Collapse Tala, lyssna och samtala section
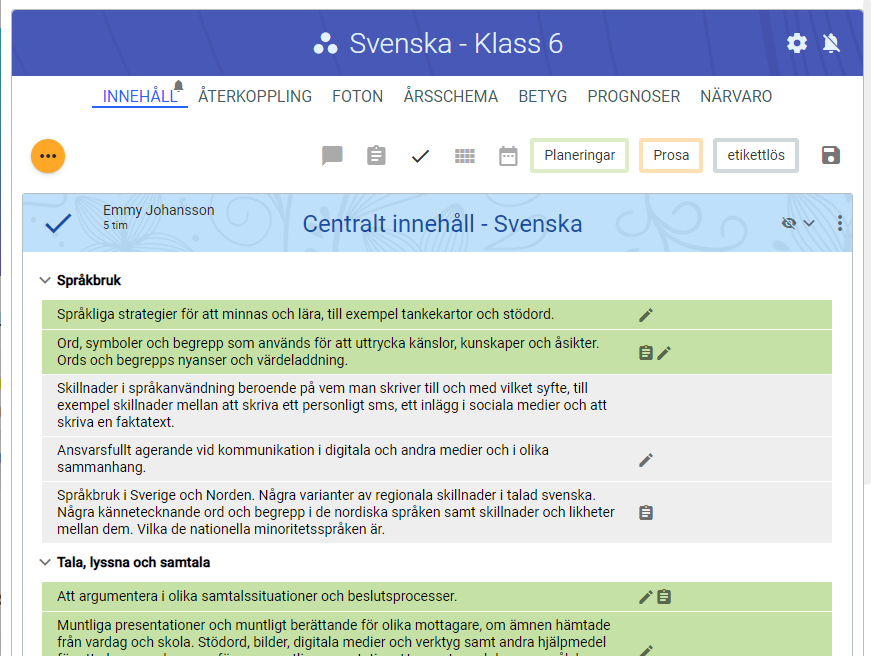Image resolution: width=874 pixels, height=656 pixels. pyautogui.click(x=45, y=563)
